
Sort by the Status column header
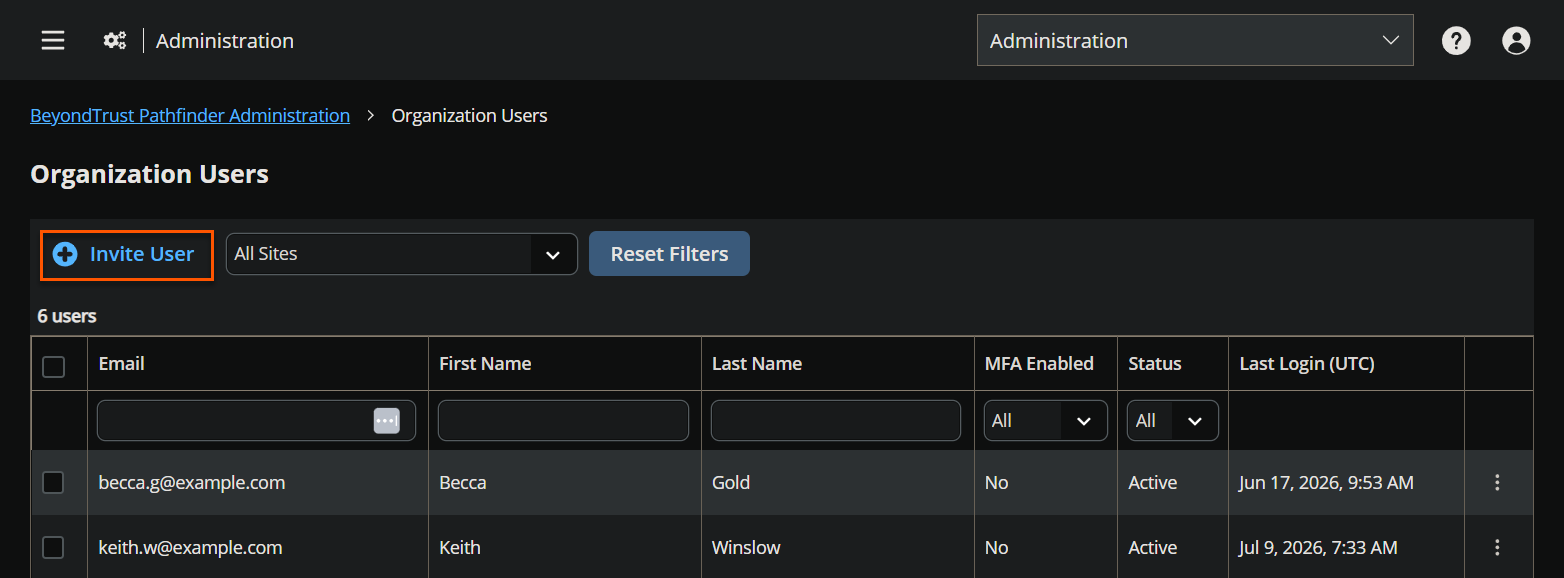point(1155,364)
